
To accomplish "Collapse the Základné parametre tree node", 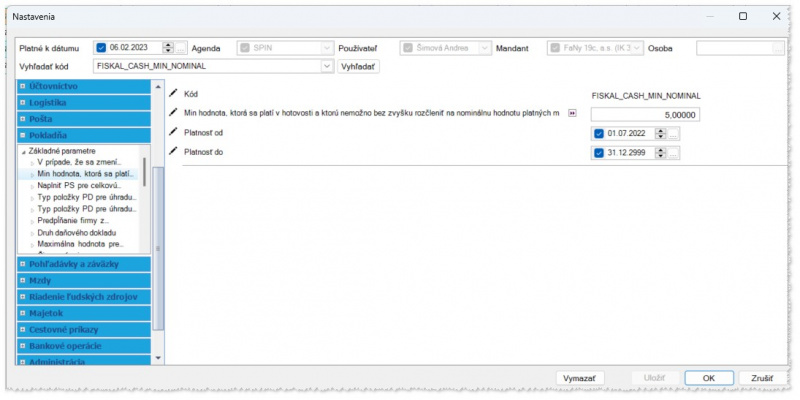I will [x=23, y=151].
